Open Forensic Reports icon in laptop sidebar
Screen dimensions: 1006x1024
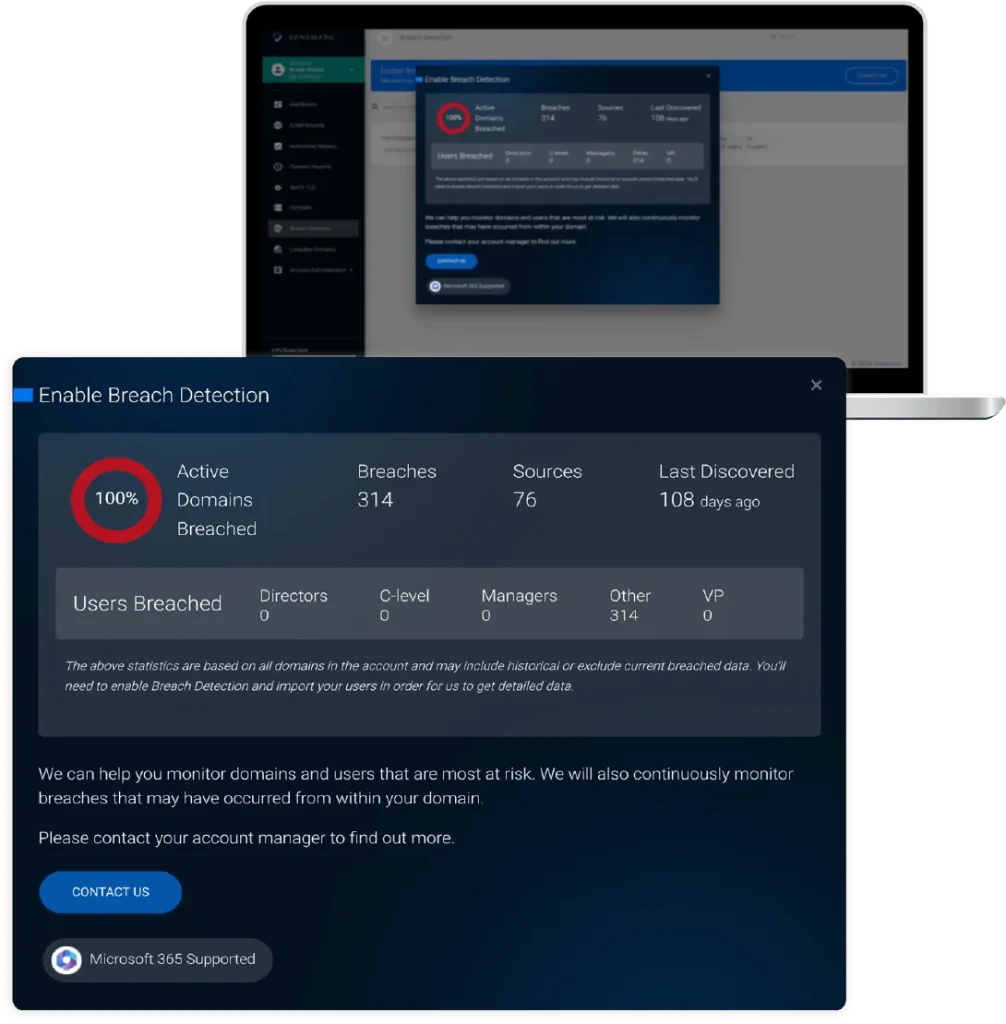coord(278,166)
